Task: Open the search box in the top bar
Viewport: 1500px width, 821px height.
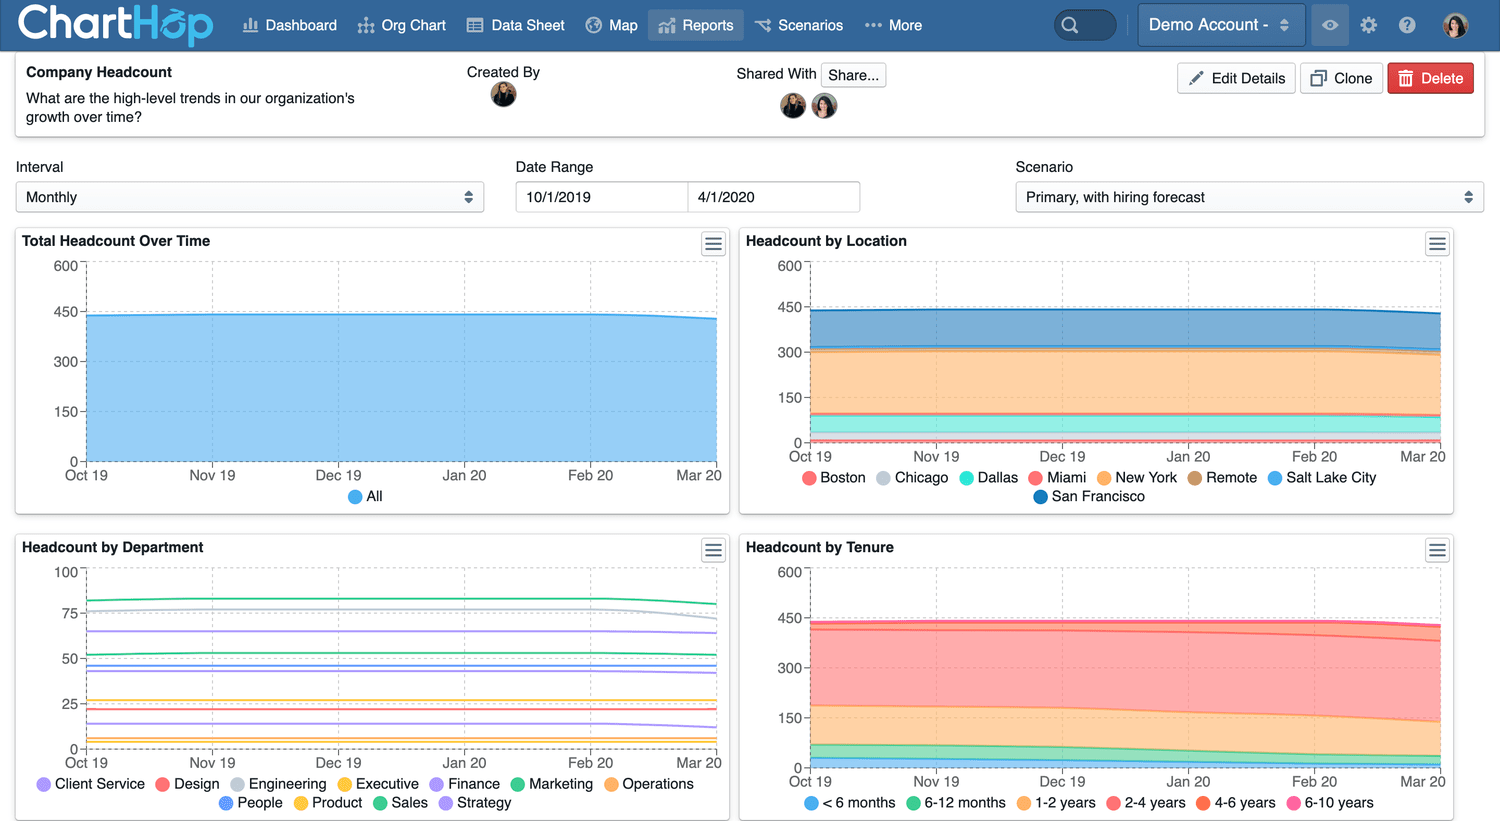Action: [x=1084, y=25]
